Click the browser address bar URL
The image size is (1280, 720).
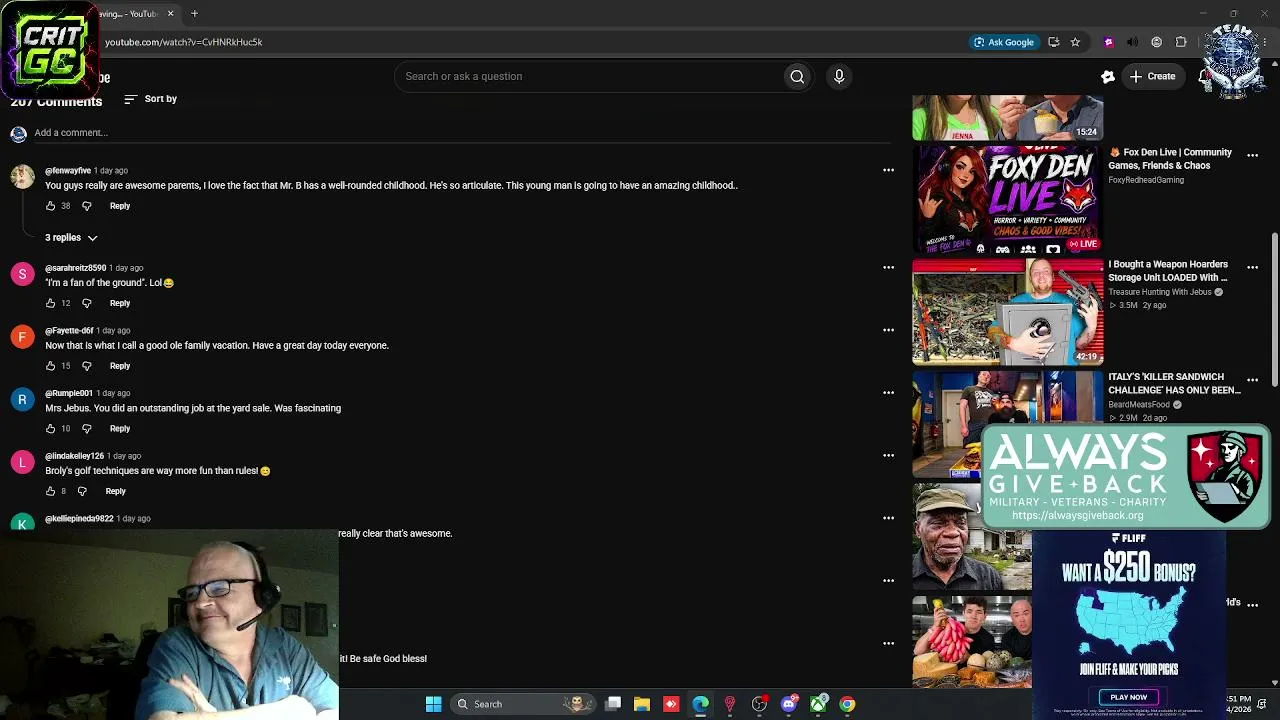[x=184, y=42]
